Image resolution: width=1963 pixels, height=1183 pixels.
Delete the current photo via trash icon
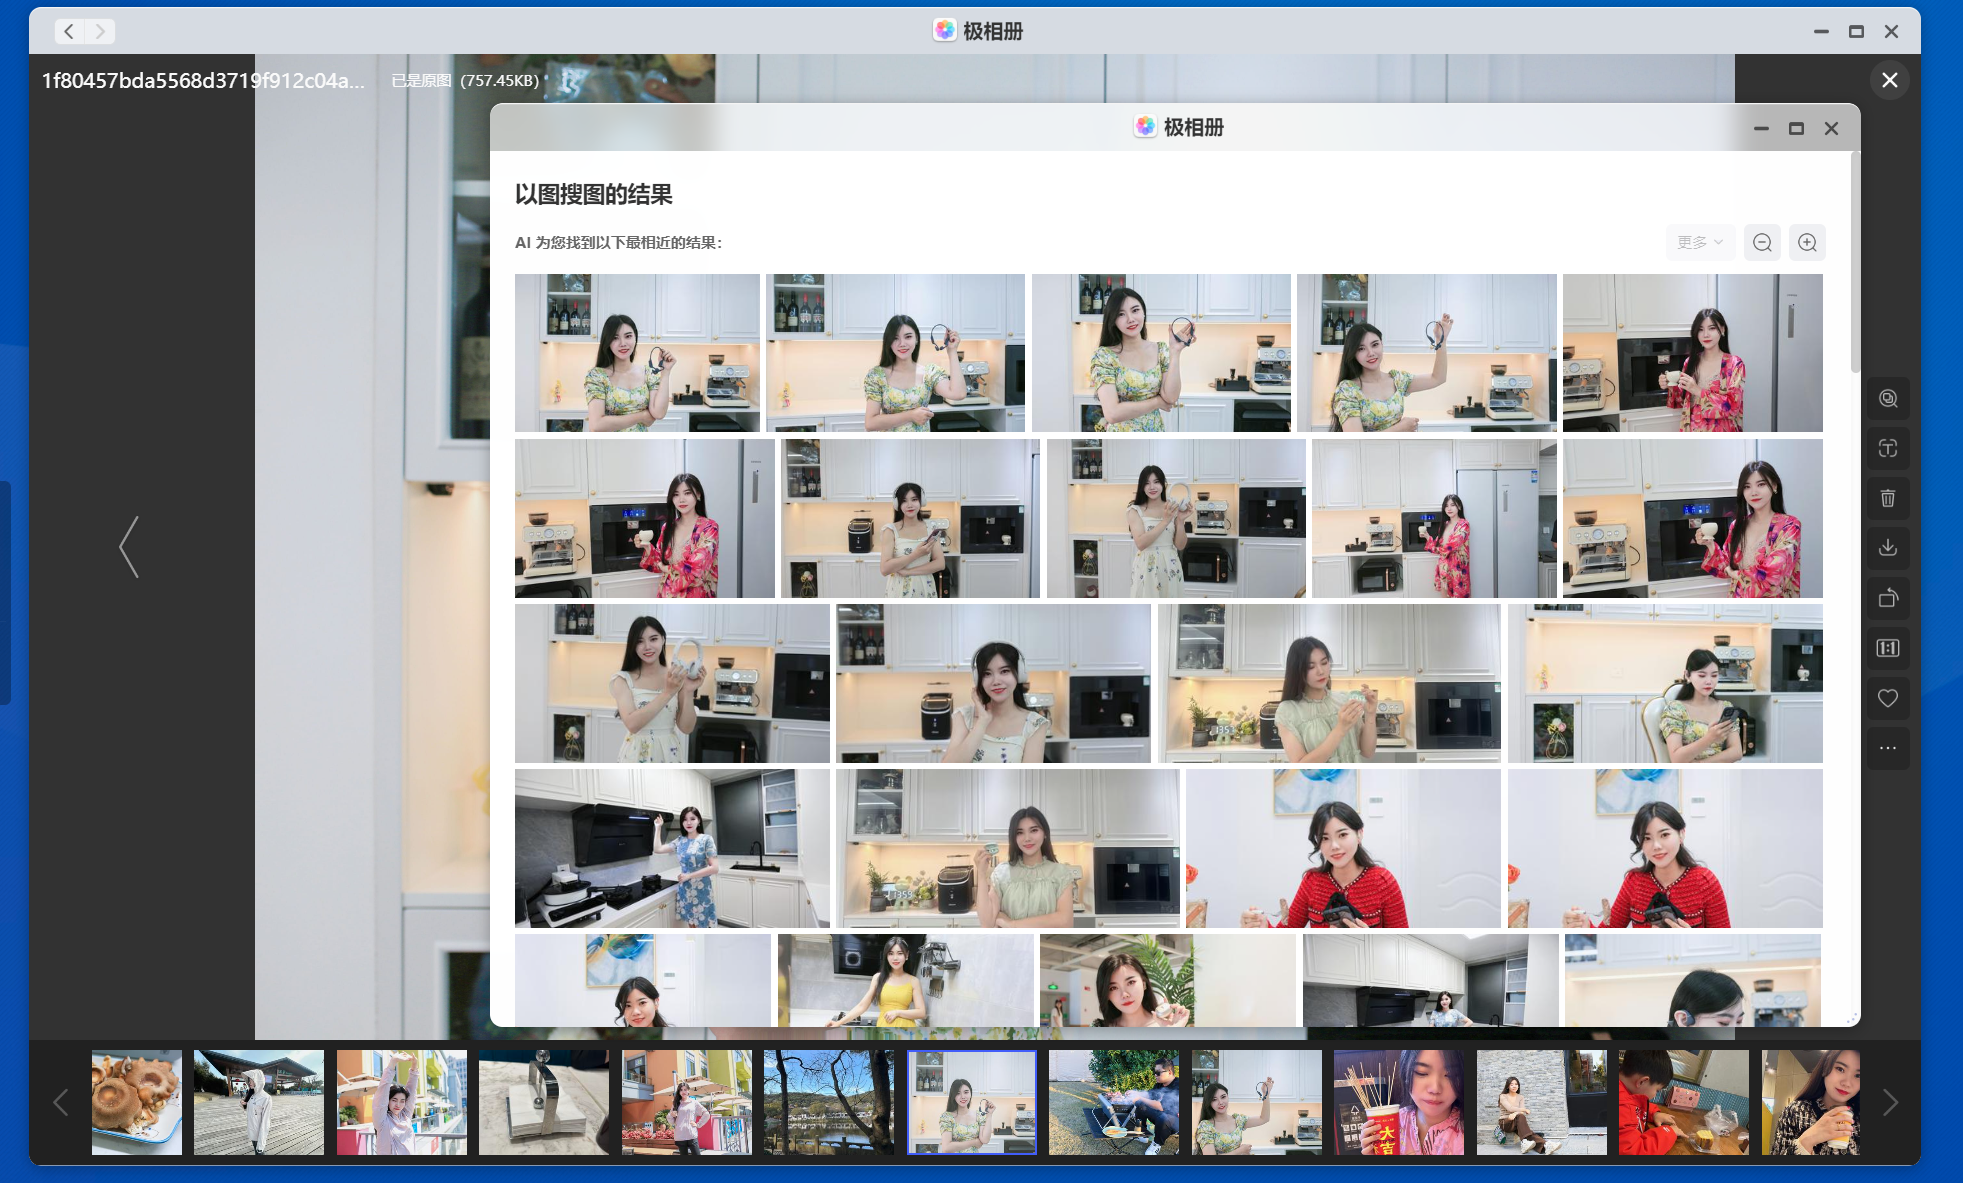pyautogui.click(x=1888, y=498)
